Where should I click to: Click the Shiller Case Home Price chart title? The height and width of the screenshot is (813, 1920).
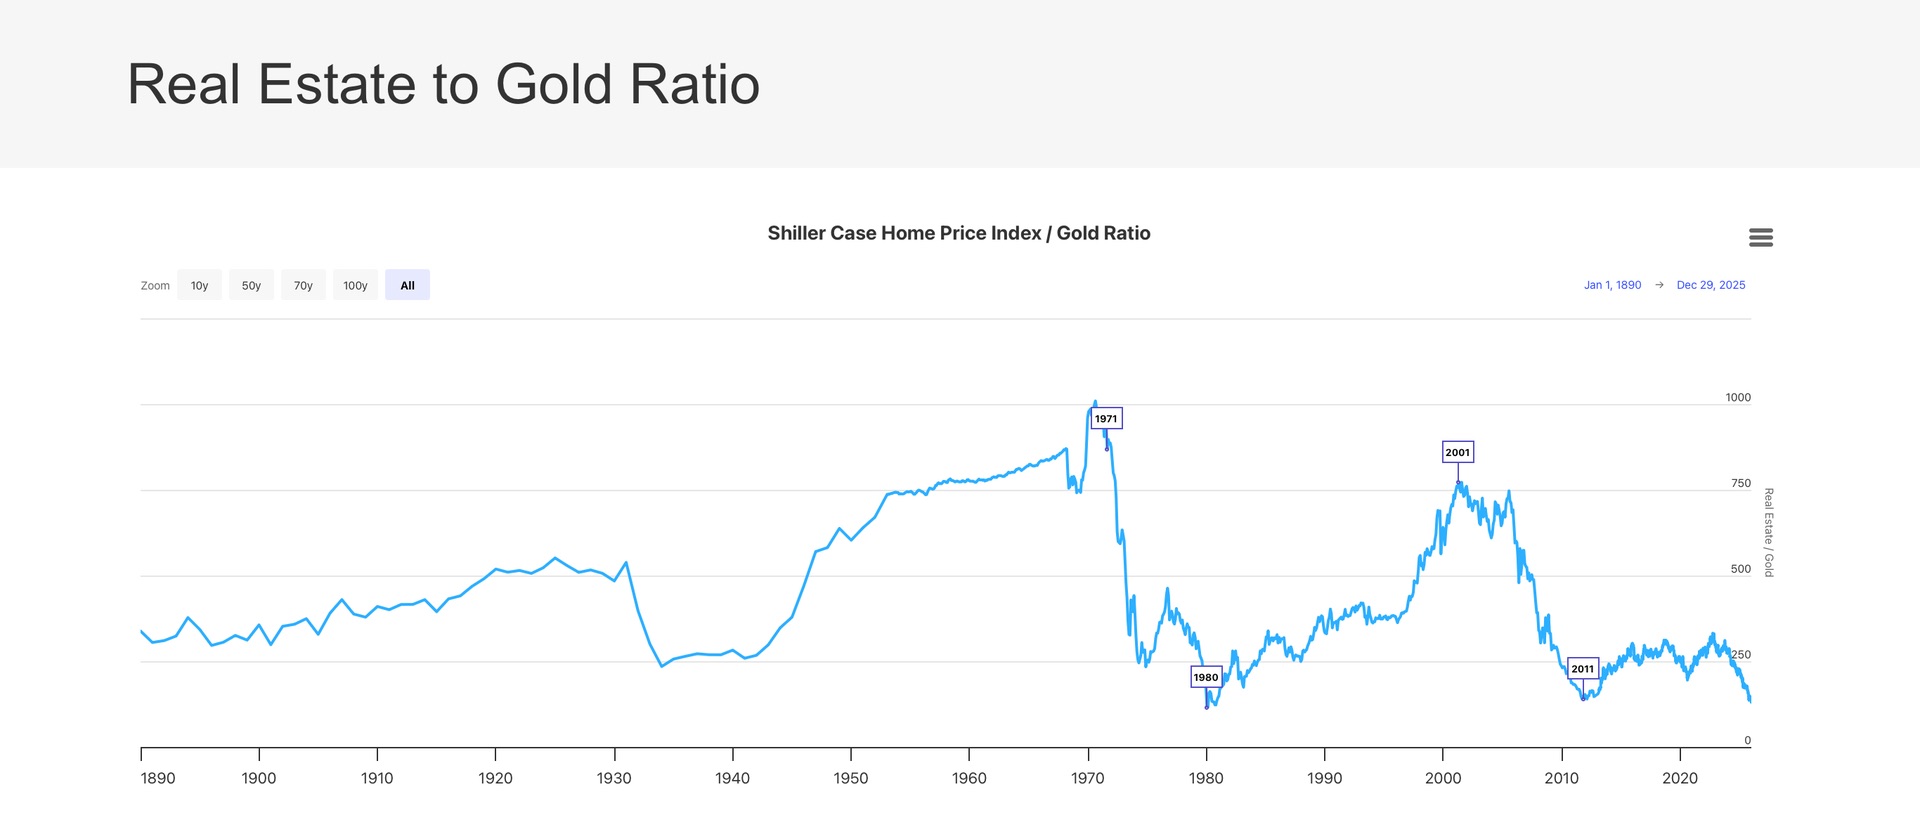pos(959,233)
